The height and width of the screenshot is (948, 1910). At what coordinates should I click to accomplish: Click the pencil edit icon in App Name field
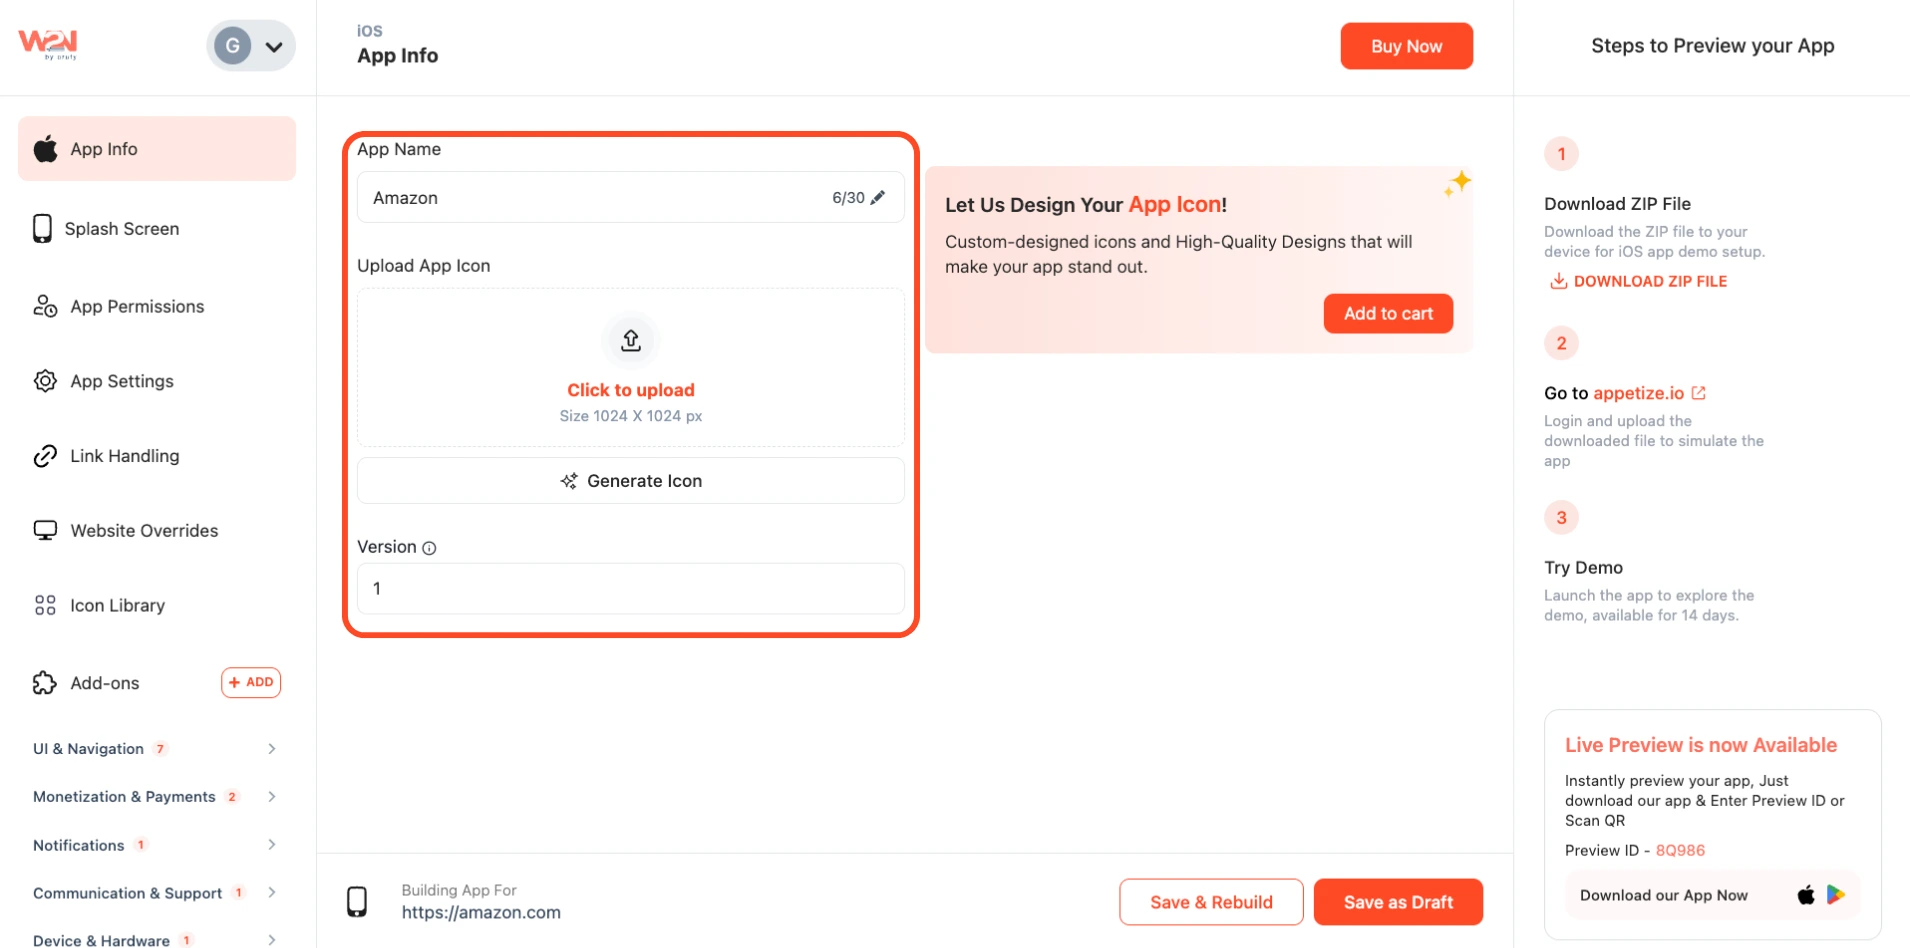pyautogui.click(x=878, y=198)
